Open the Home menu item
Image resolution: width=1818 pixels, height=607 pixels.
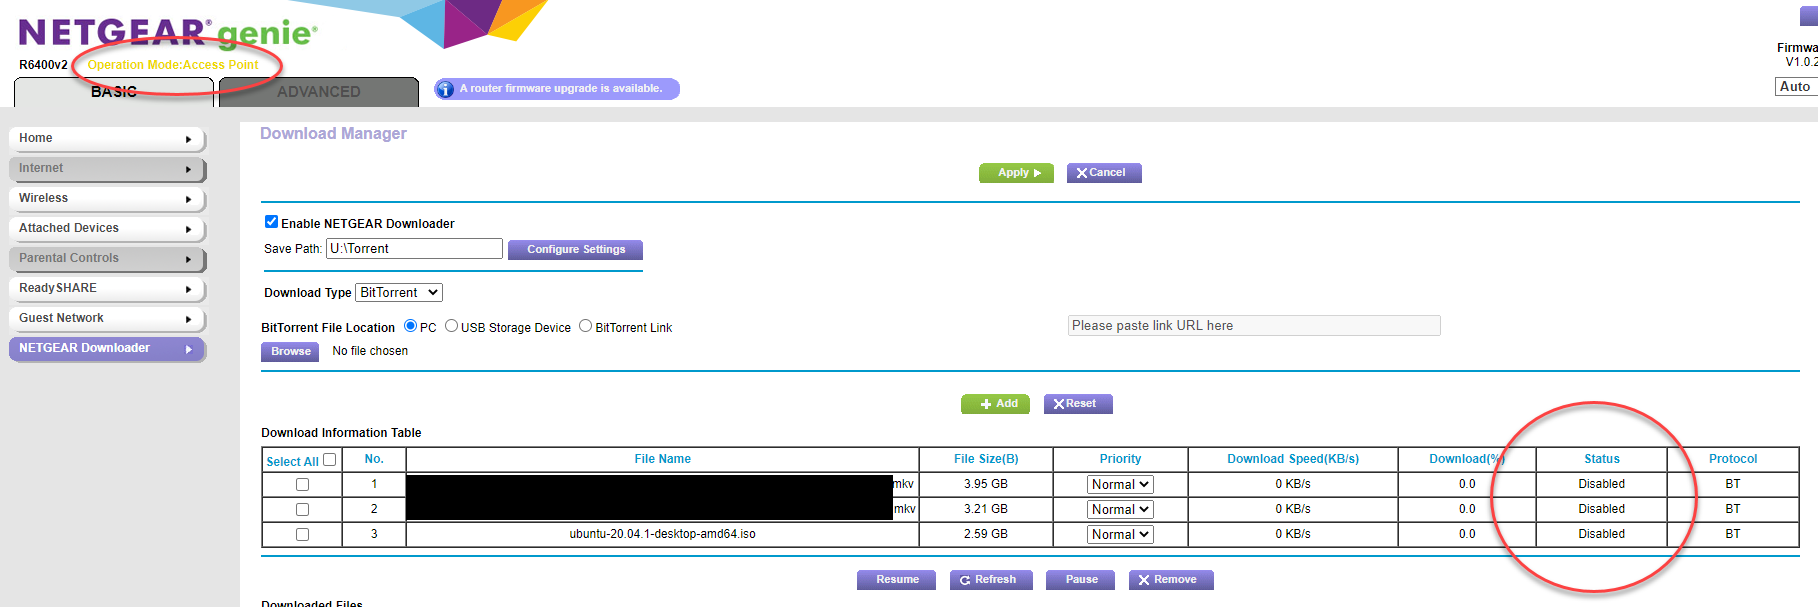[107, 139]
